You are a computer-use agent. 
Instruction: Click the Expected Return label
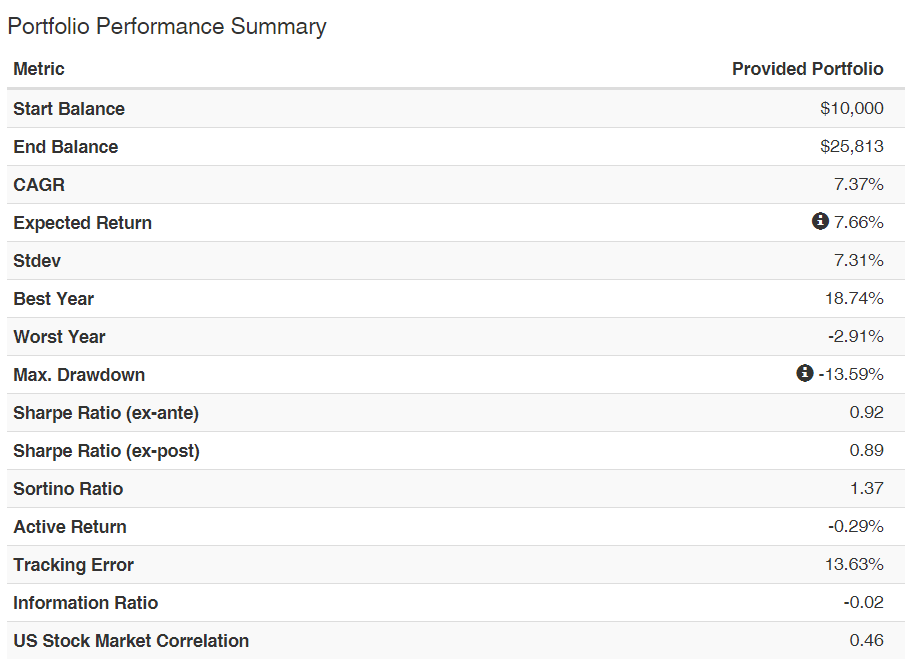pyautogui.click(x=83, y=223)
